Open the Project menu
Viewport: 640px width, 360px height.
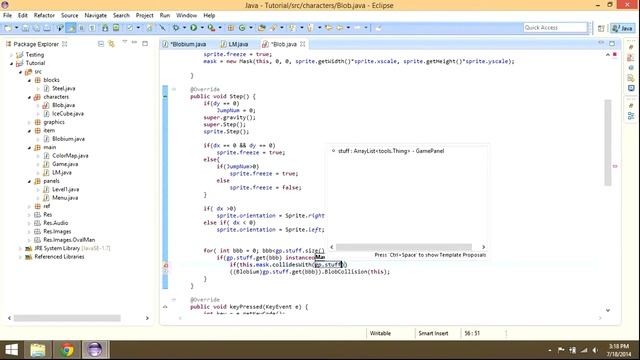coord(144,16)
